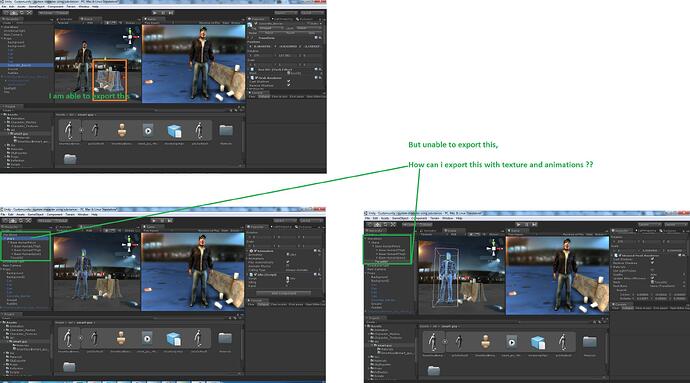The height and width of the screenshot is (383, 690).
Task: Collapse the first hierarchy item in the bottom-left window
Action: pos(6,238)
